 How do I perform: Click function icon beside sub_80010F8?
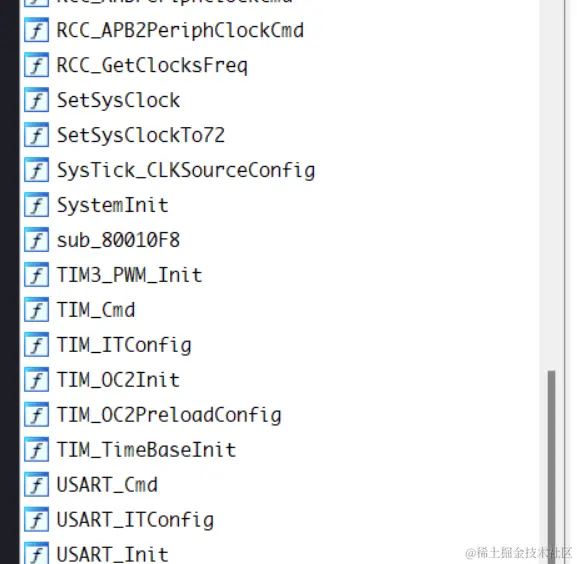(36, 240)
